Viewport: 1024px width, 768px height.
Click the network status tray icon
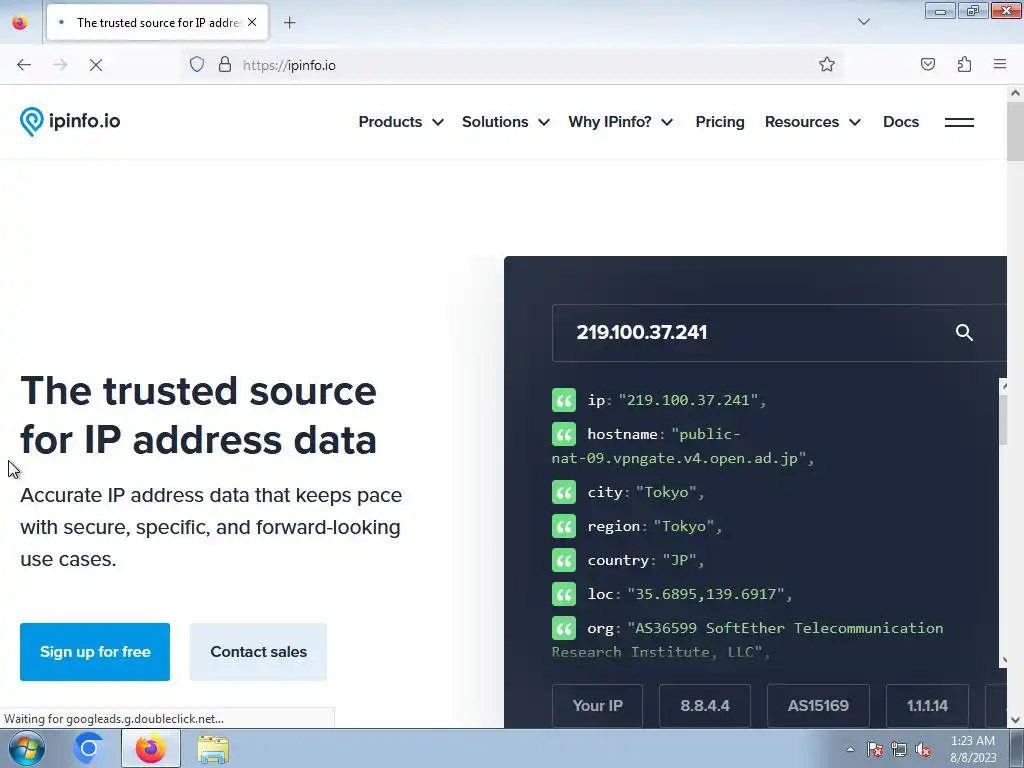click(x=899, y=749)
